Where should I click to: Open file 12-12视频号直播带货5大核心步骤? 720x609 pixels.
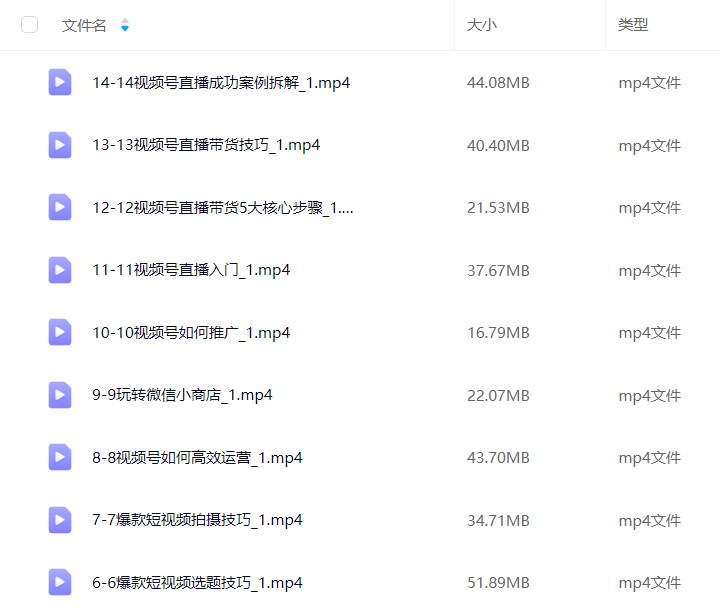[223, 208]
